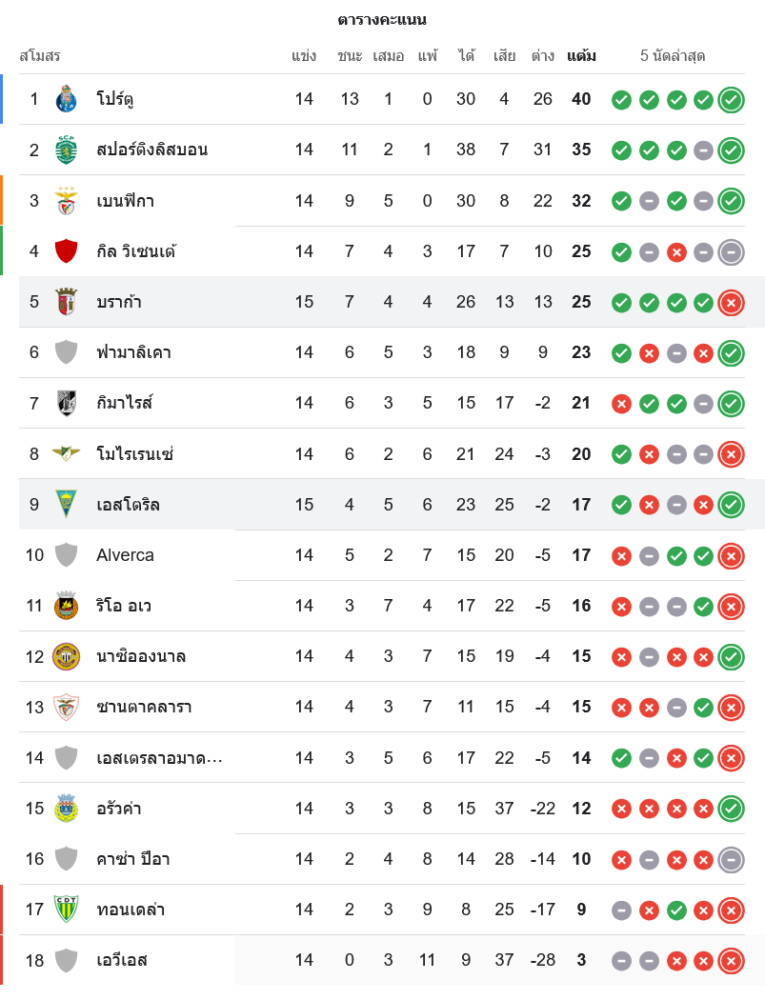The height and width of the screenshot is (1000, 765).
Task: Click the Benfica club crest icon
Action: (66, 200)
